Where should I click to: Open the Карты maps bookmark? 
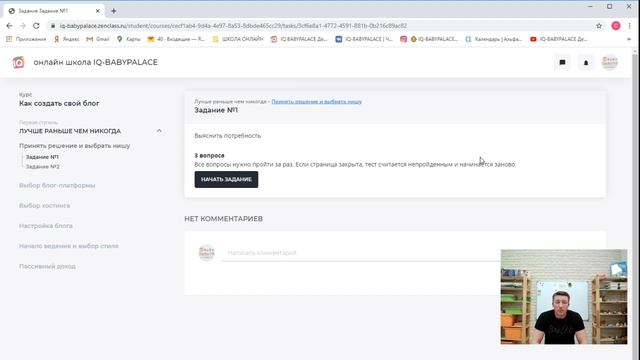(x=128, y=39)
